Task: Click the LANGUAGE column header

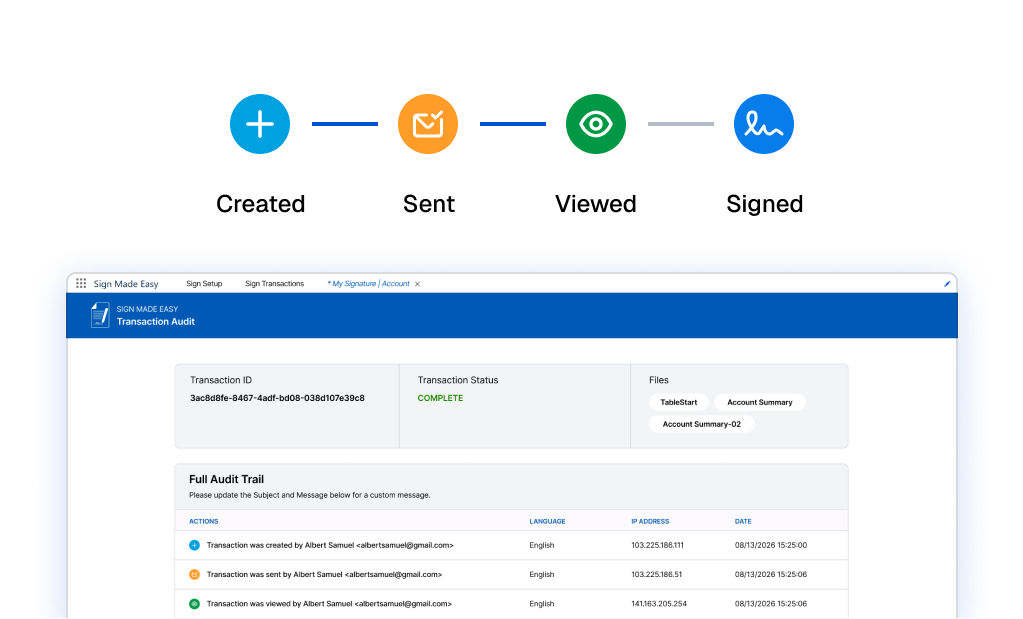Action: (547, 521)
